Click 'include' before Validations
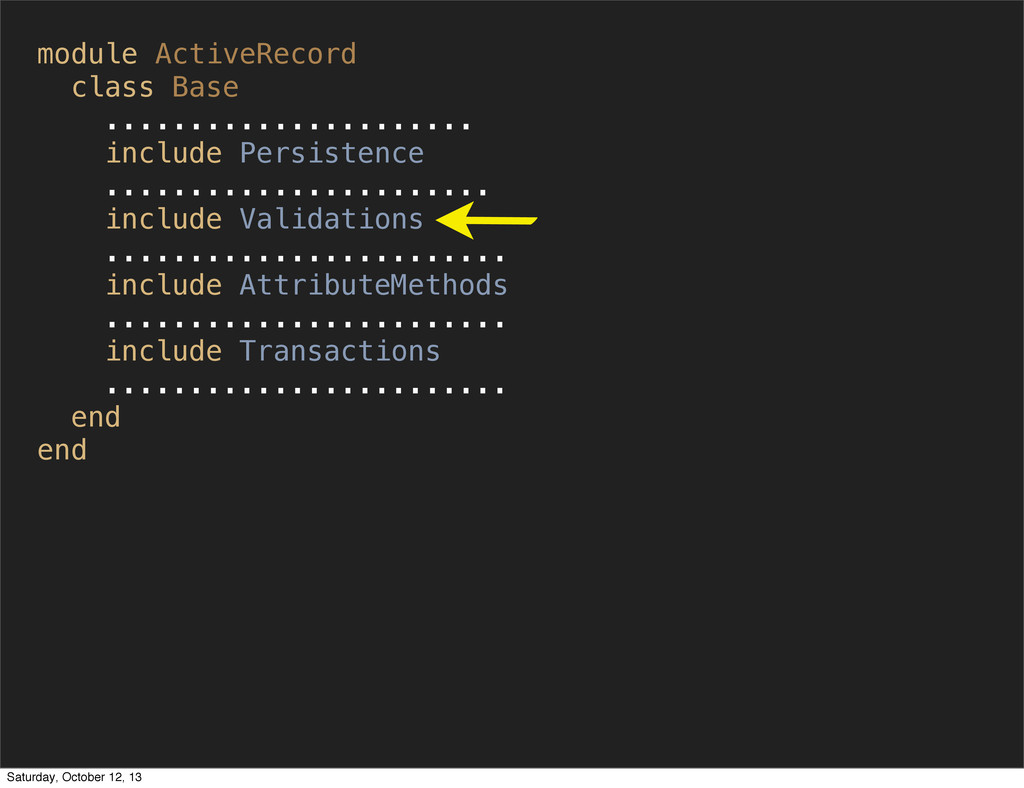Image resolution: width=1024 pixels, height=788 pixels. point(165,219)
